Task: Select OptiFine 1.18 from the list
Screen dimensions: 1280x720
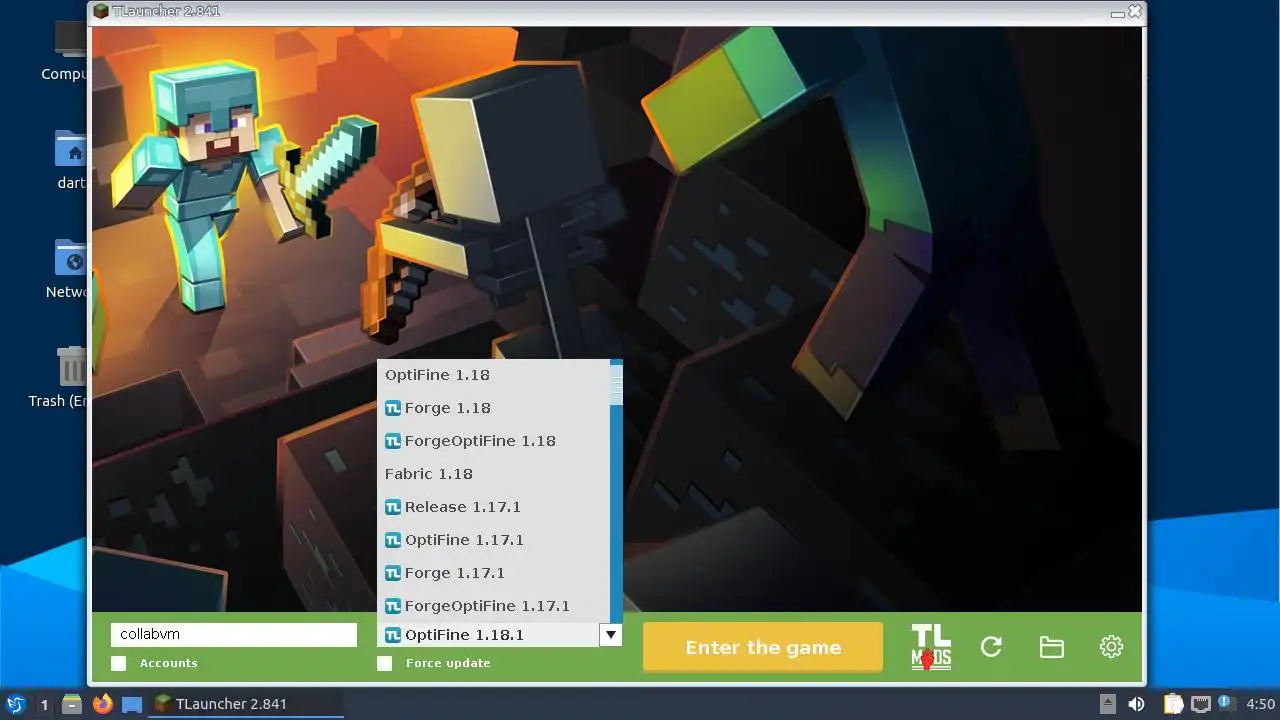Action: pyautogui.click(x=493, y=375)
